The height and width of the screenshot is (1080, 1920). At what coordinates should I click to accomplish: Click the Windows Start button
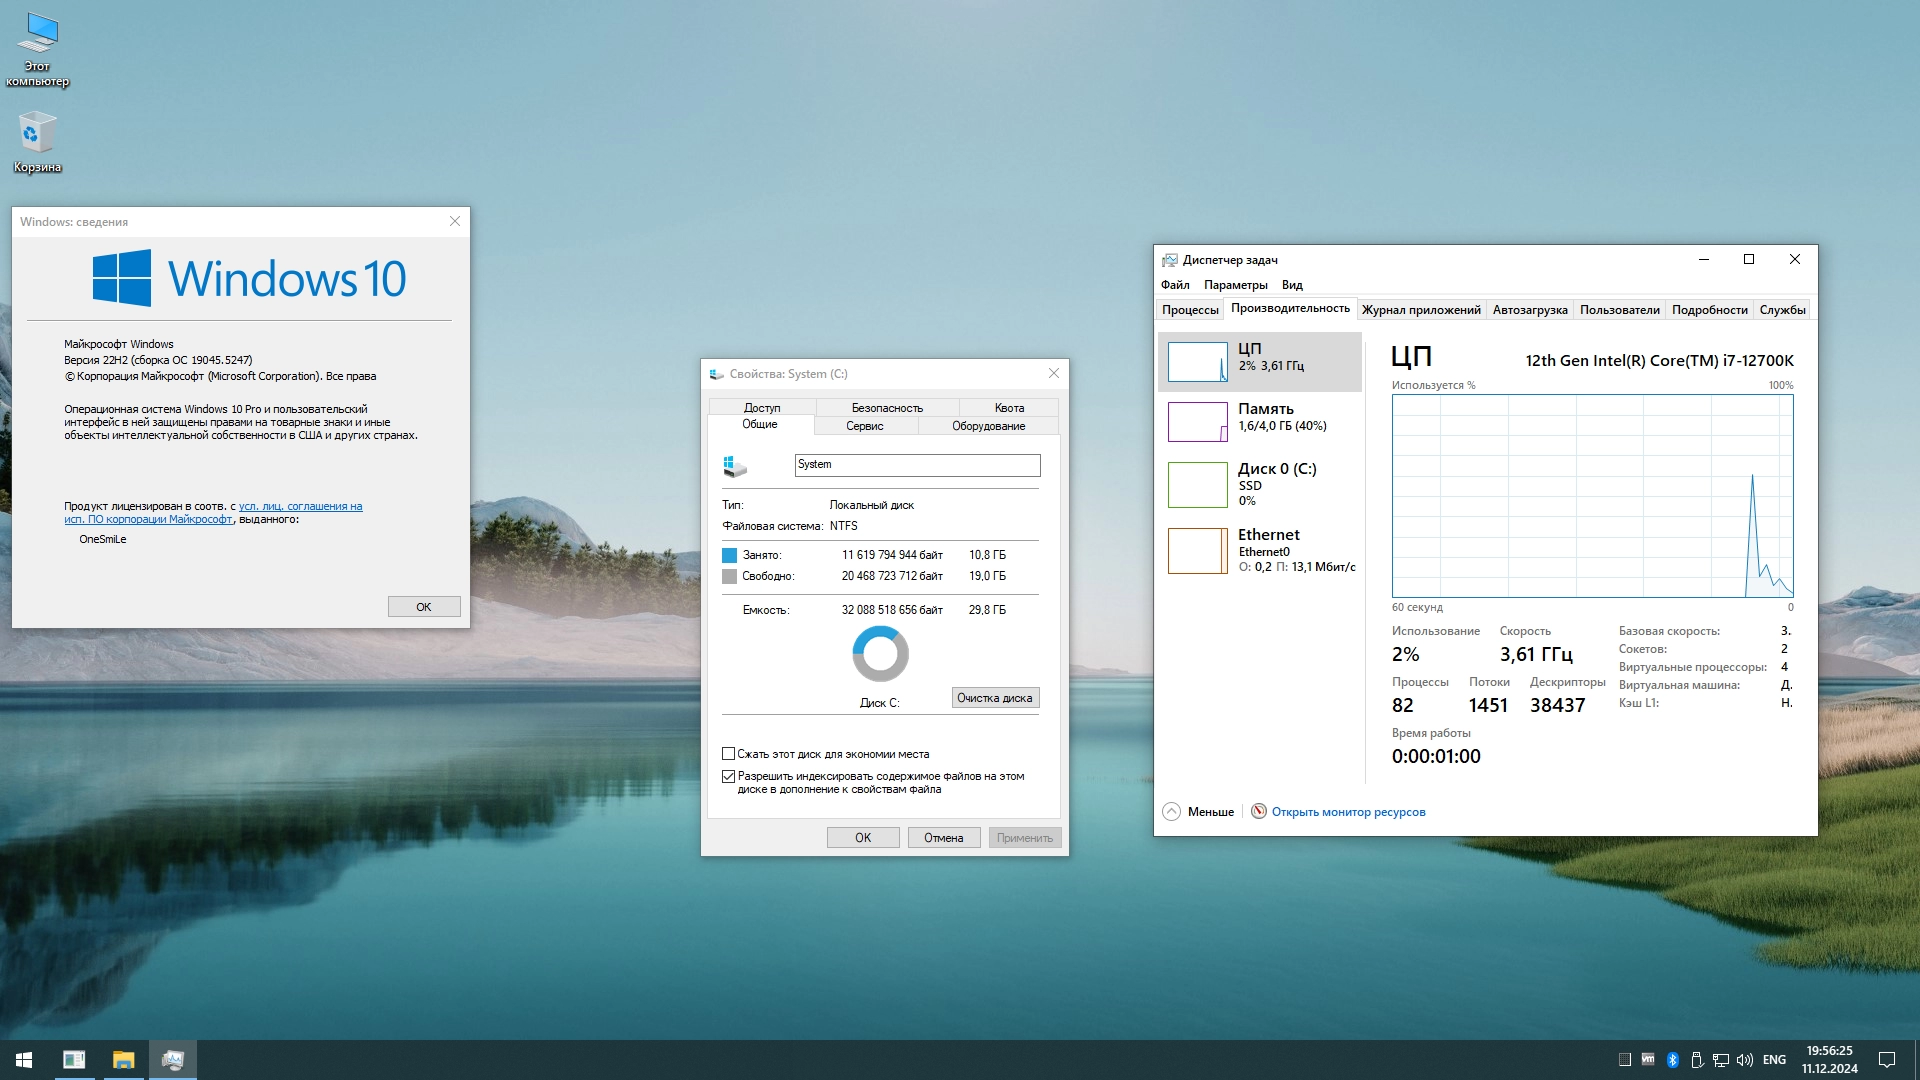pyautogui.click(x=24, y=1060)
